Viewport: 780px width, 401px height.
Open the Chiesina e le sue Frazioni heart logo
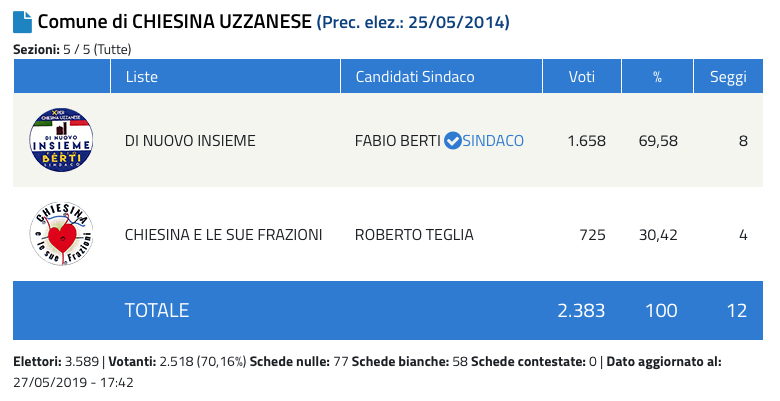(61, 234)
